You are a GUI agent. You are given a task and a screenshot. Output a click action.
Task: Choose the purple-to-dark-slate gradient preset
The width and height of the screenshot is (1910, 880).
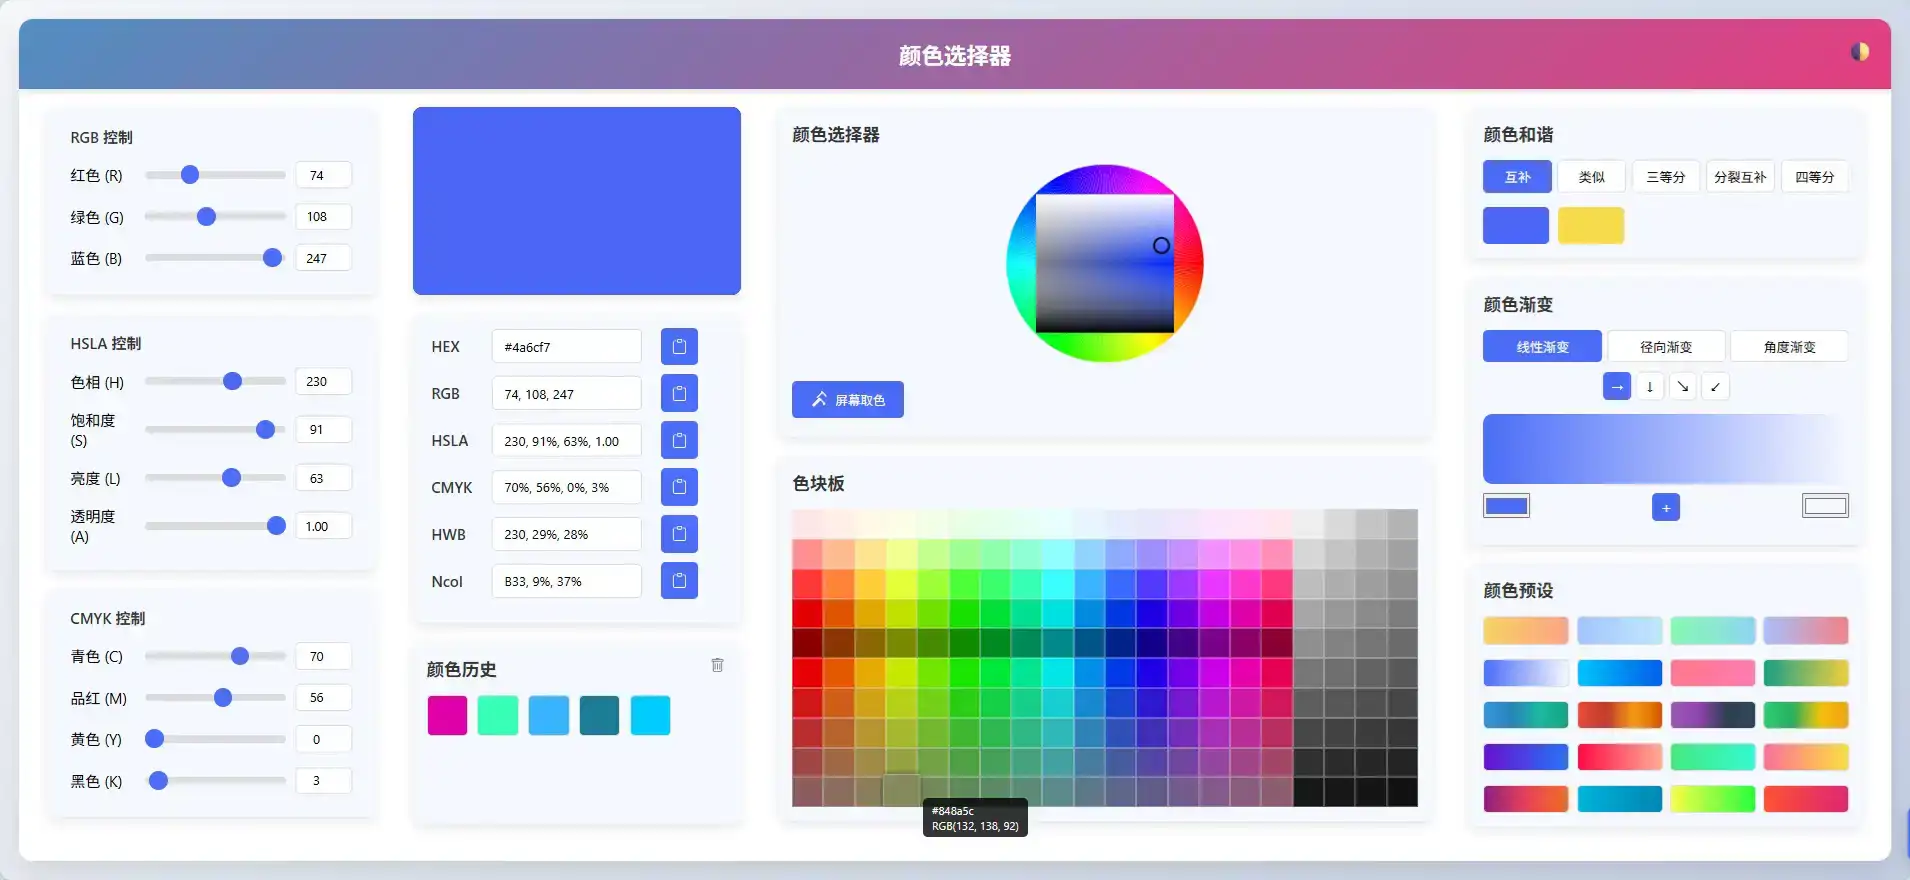(1713, 714)
